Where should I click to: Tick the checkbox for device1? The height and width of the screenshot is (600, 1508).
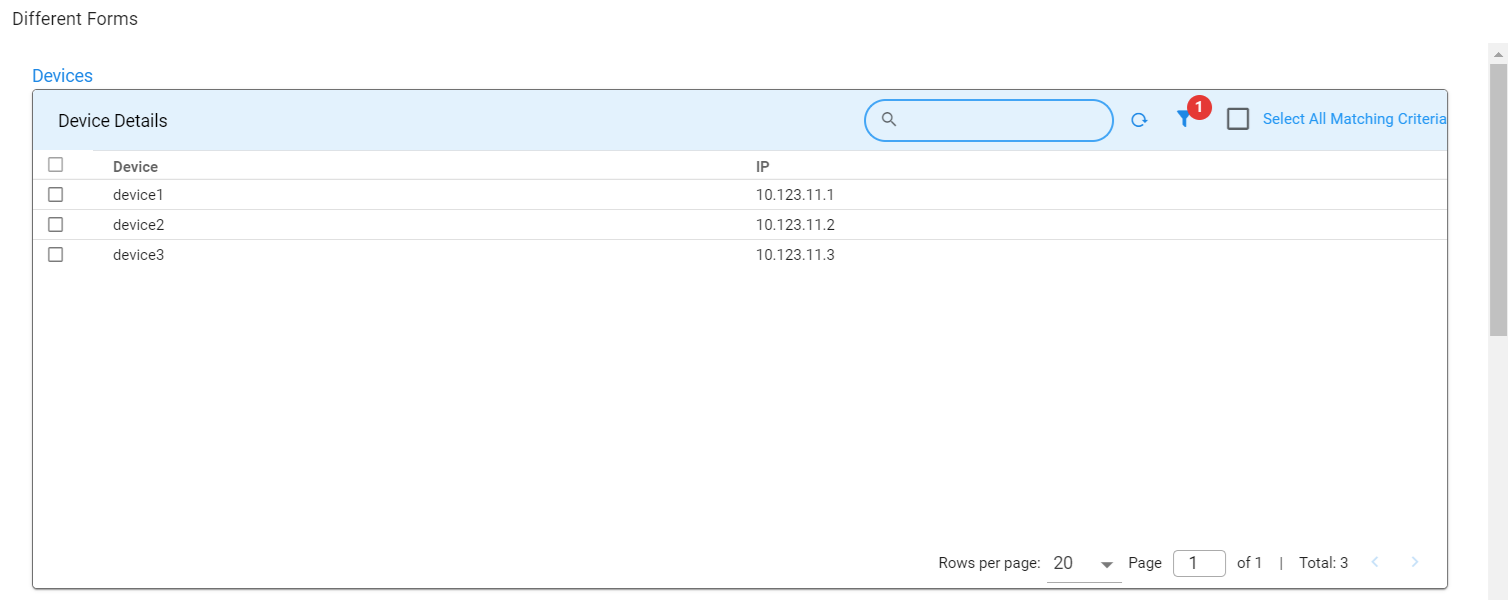coord(56,195)
